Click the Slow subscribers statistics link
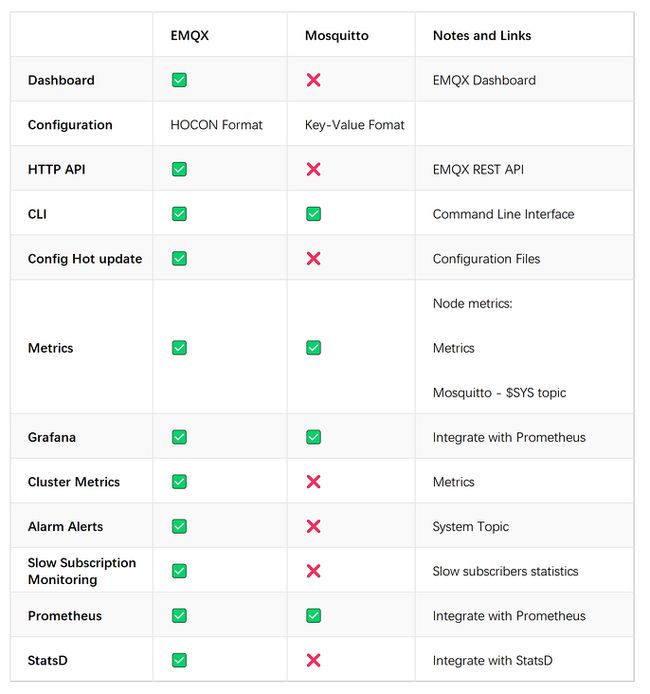650x694 pixels. pyautogui.click(x=505, y=571)
